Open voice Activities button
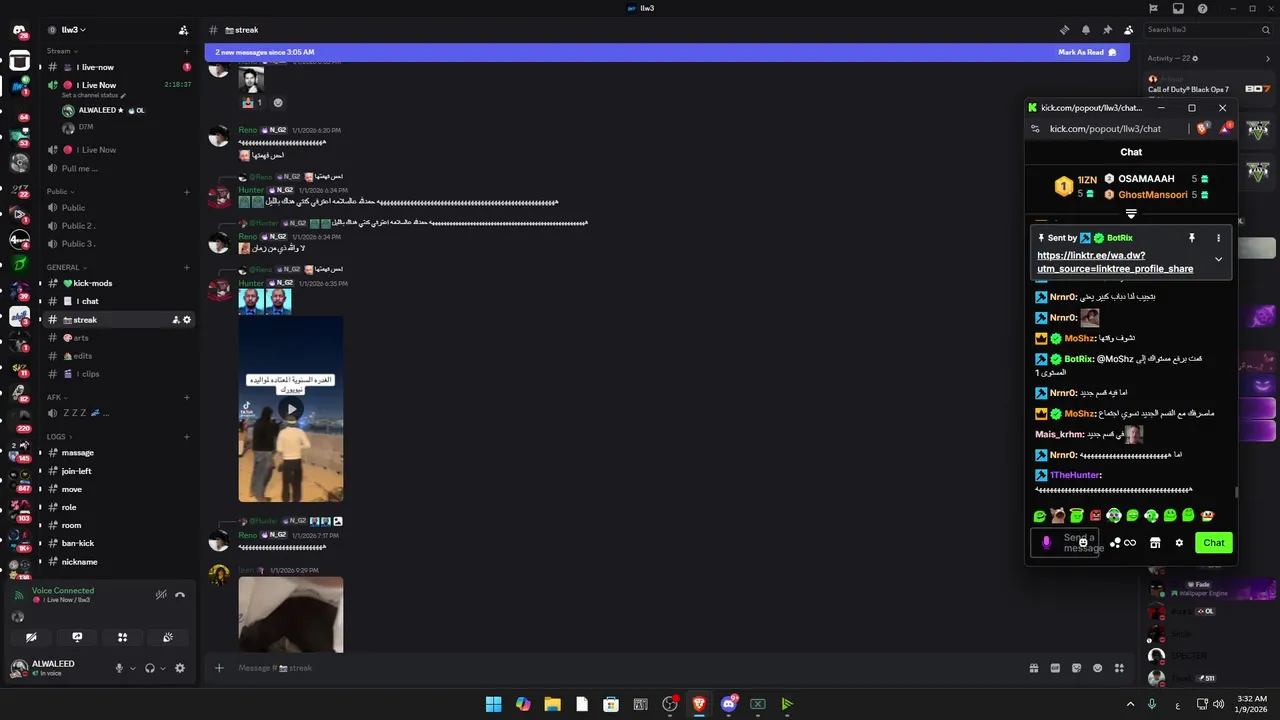1280x720 pixels. tap(122, 637)
